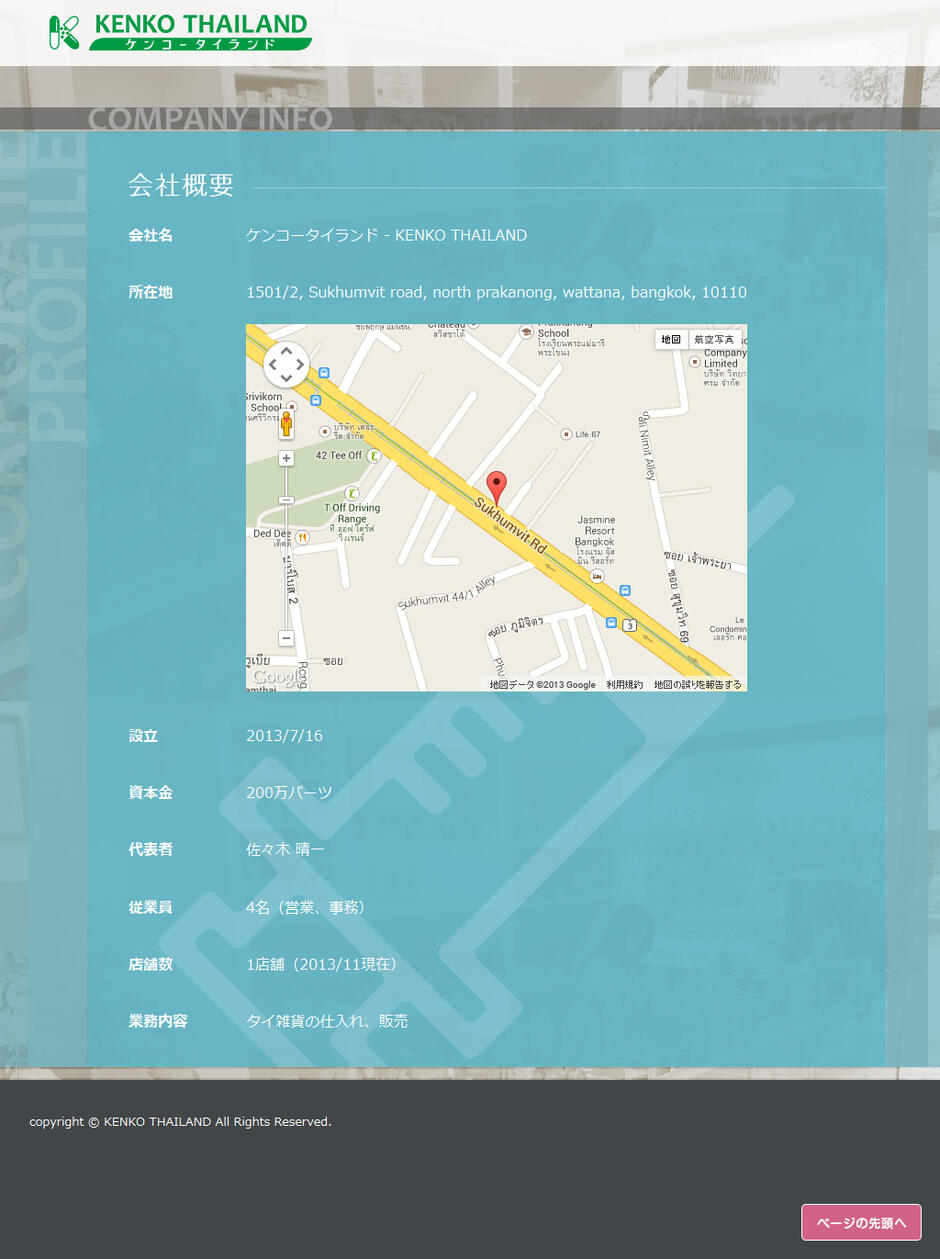Switch map to 地図 view

[x=670, y=340]
